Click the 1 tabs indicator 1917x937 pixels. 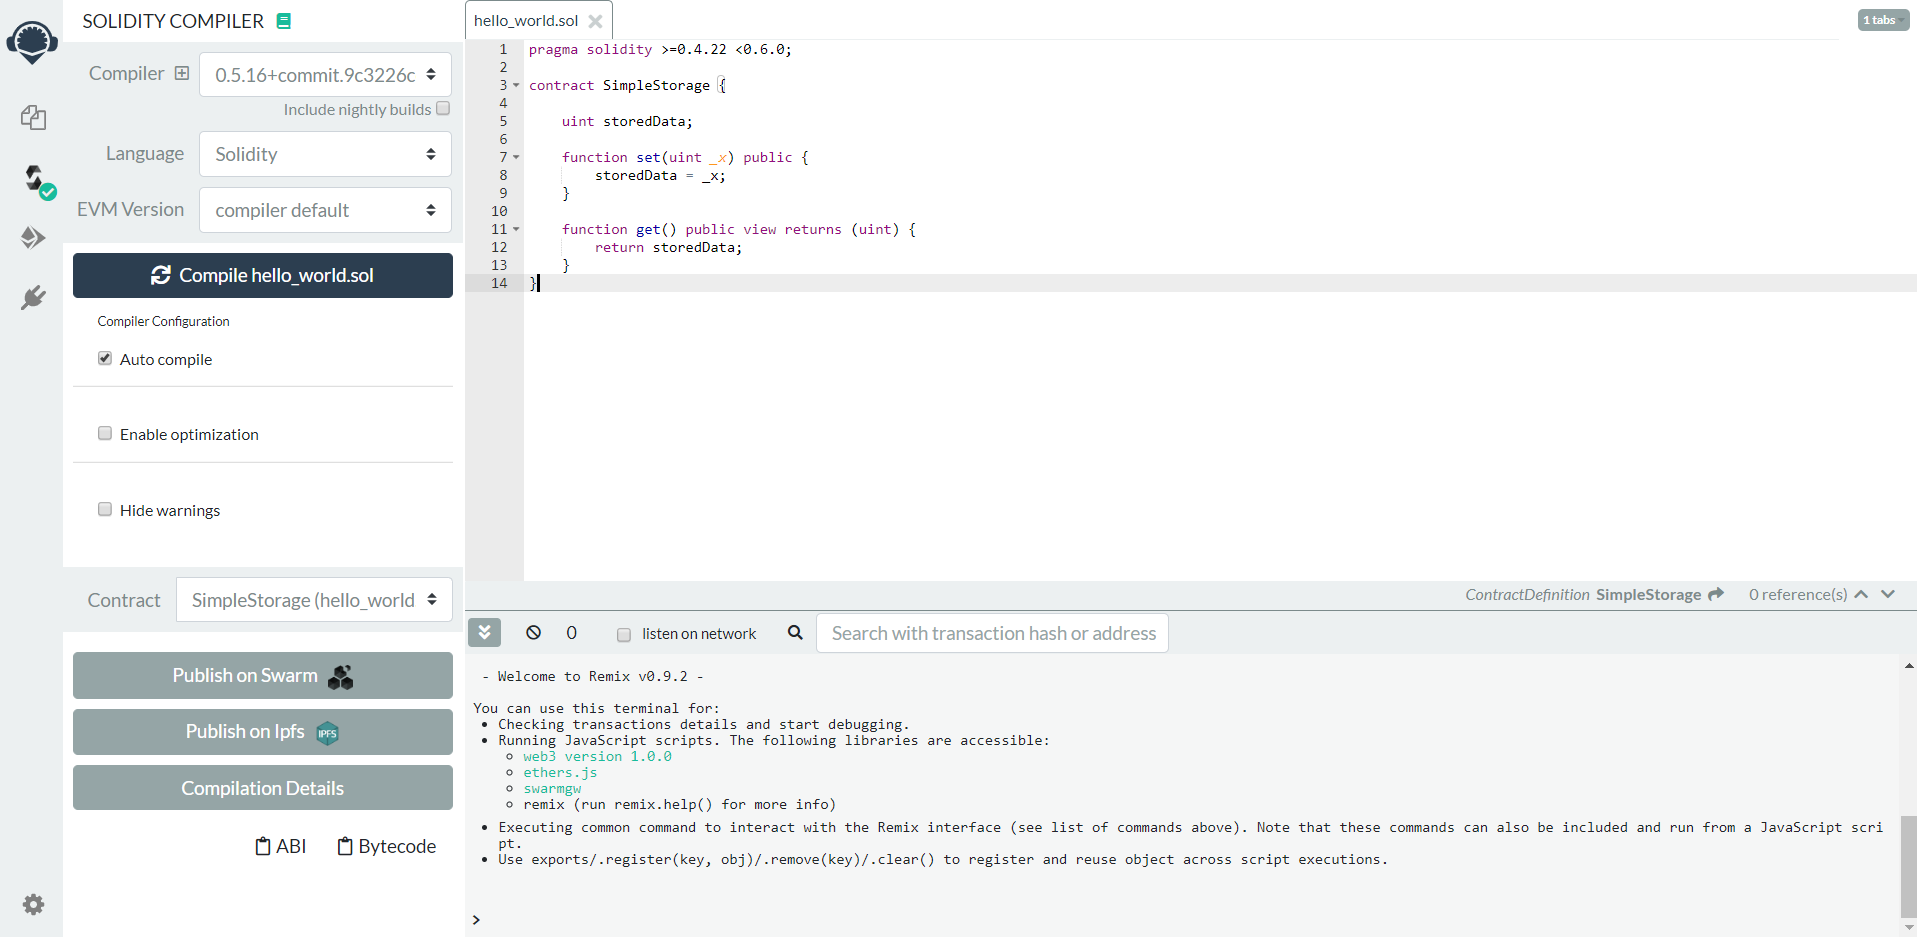click(1883, 20)
